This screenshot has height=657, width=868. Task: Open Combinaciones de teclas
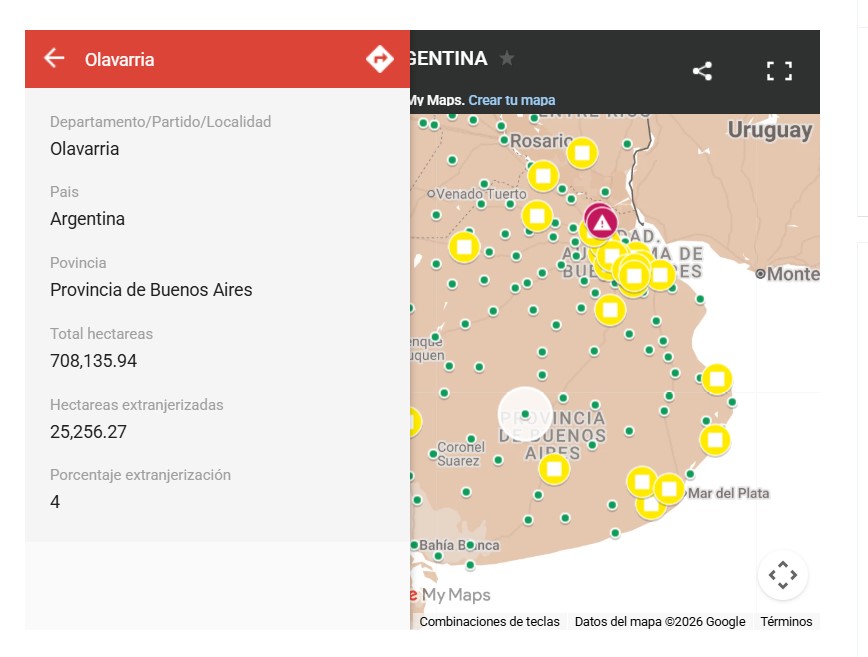pyautogui.click(x=489, y=622)
